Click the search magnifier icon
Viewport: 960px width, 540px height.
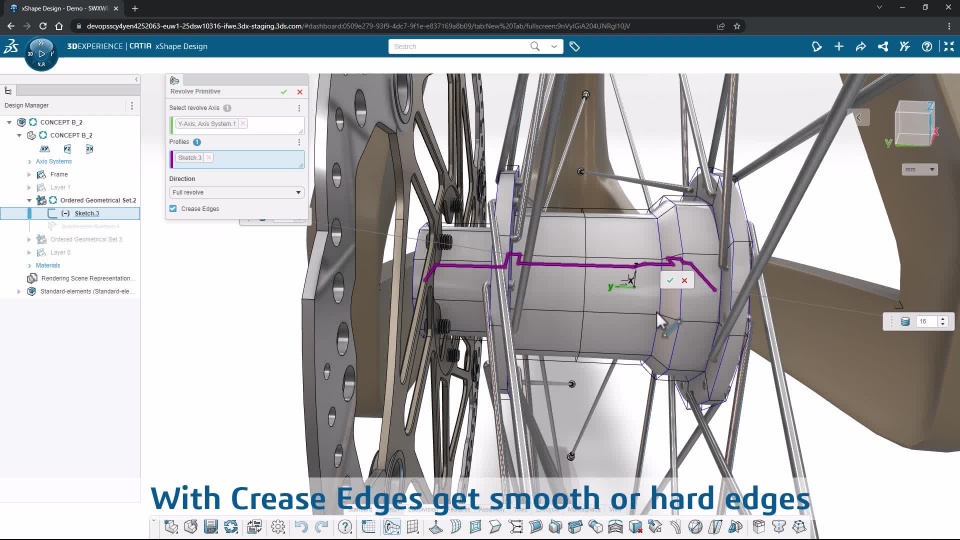(535, 47)
